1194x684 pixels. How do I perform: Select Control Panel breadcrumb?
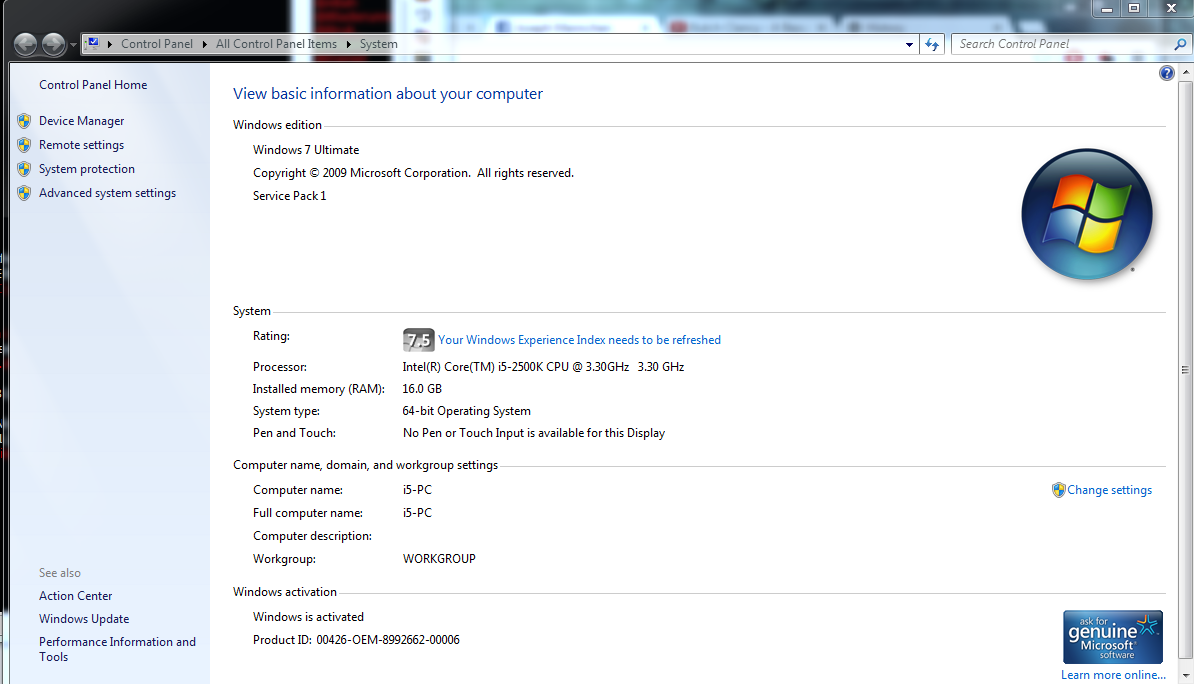(157, 44)
